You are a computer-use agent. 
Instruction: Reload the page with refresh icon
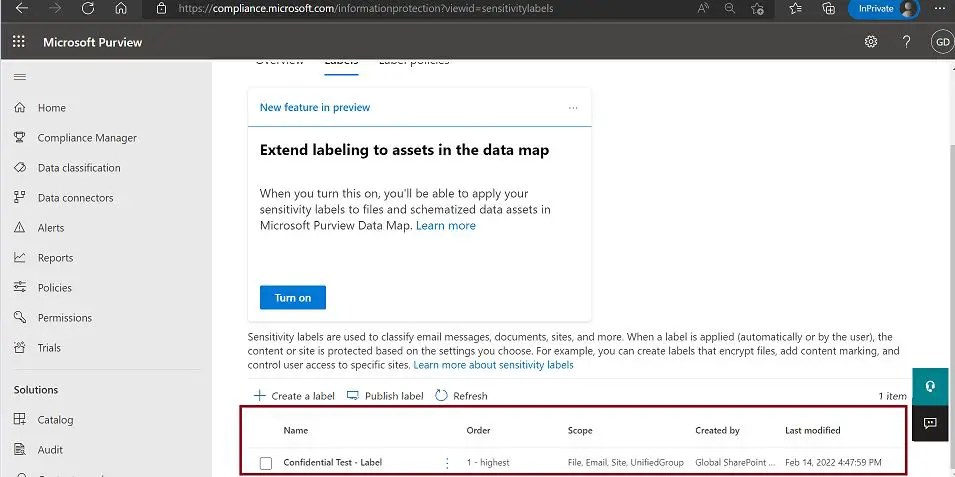88,9
